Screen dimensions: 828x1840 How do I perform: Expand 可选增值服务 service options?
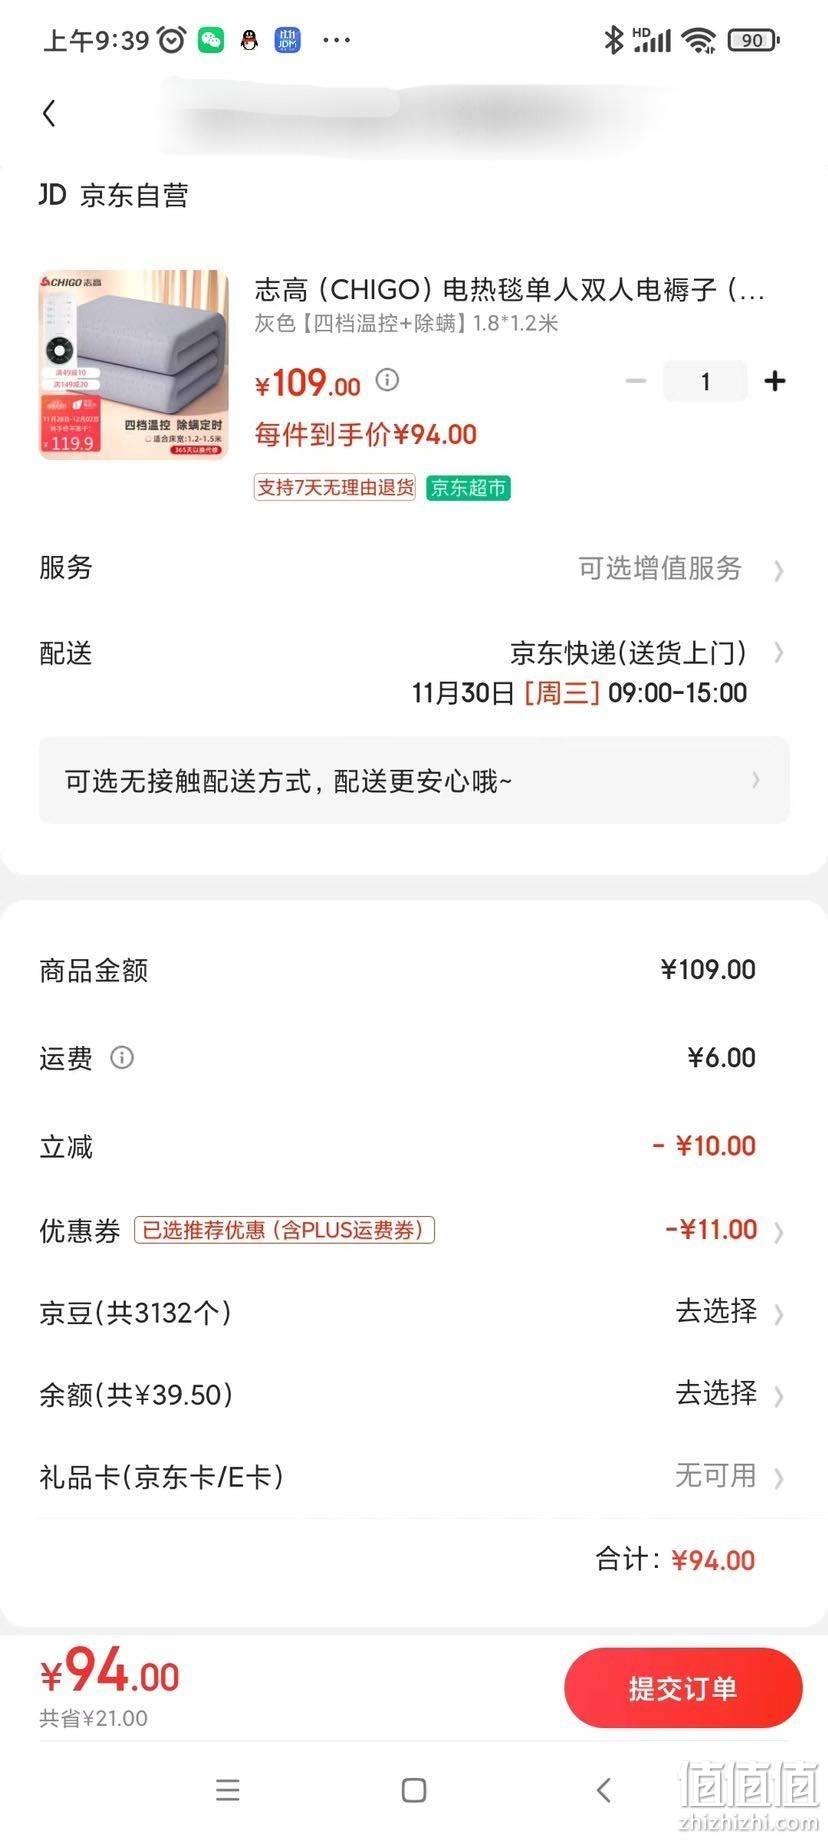tap(680, 568)
